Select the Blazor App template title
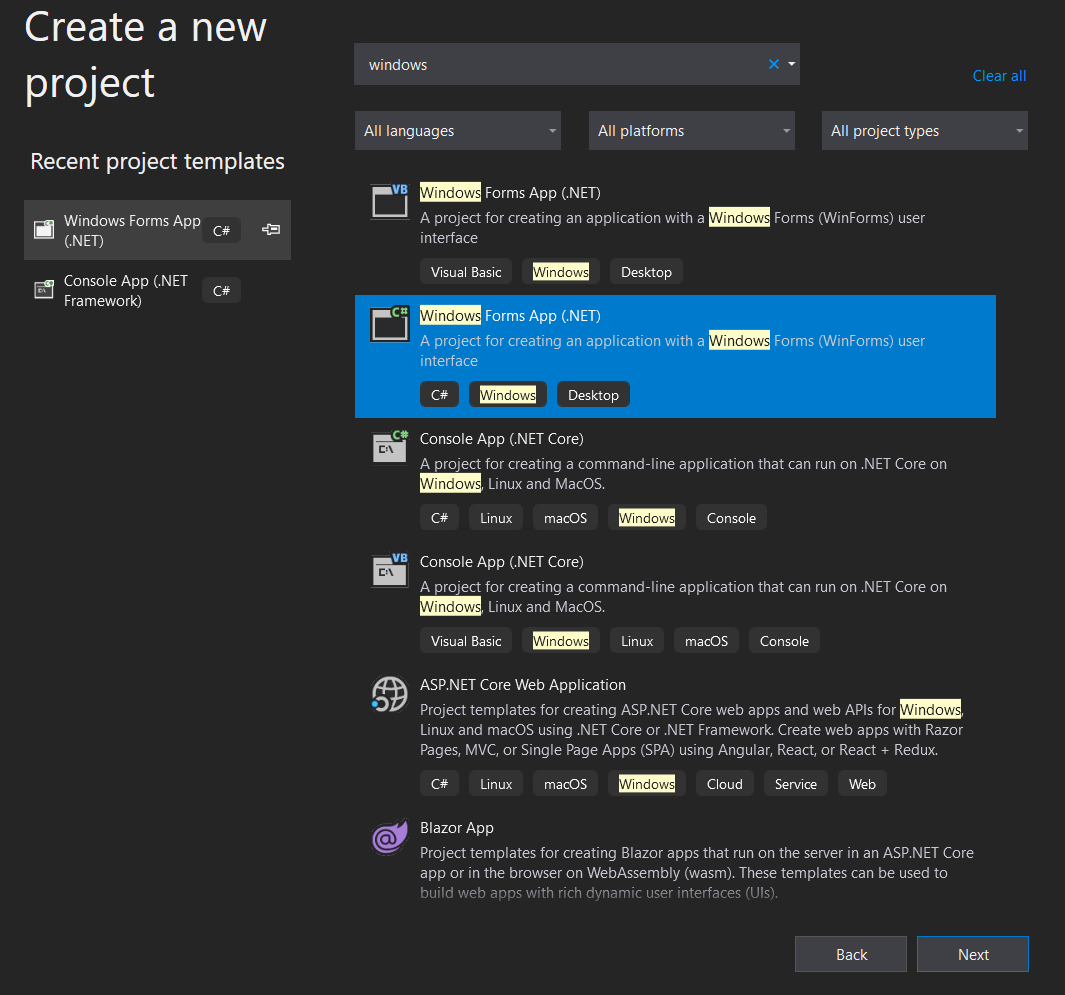Screen dimensions: 1065x995 (456, 828)
